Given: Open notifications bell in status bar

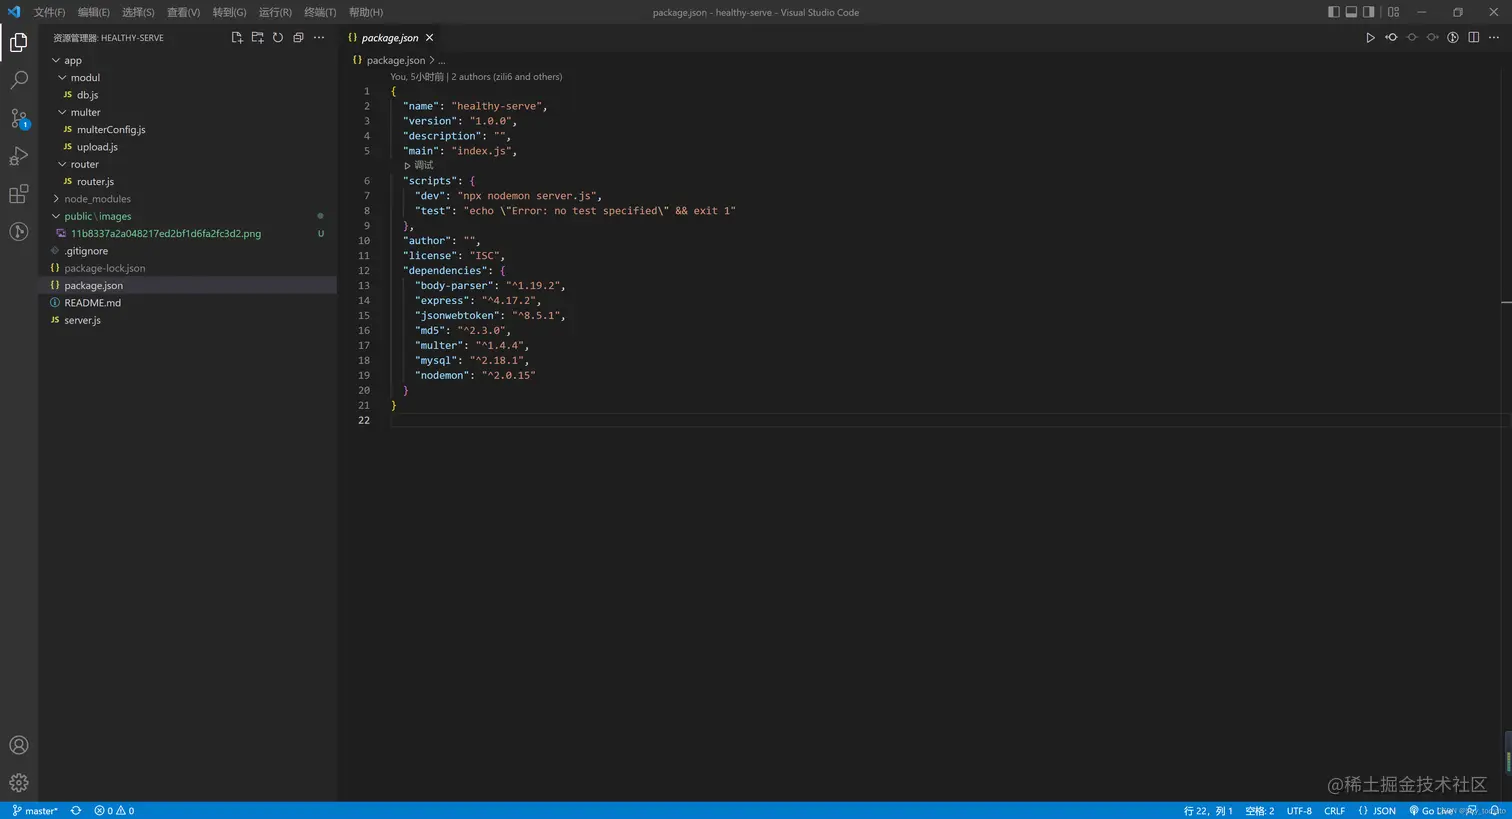Looking at the screenshot, I should coord(1494,811).
